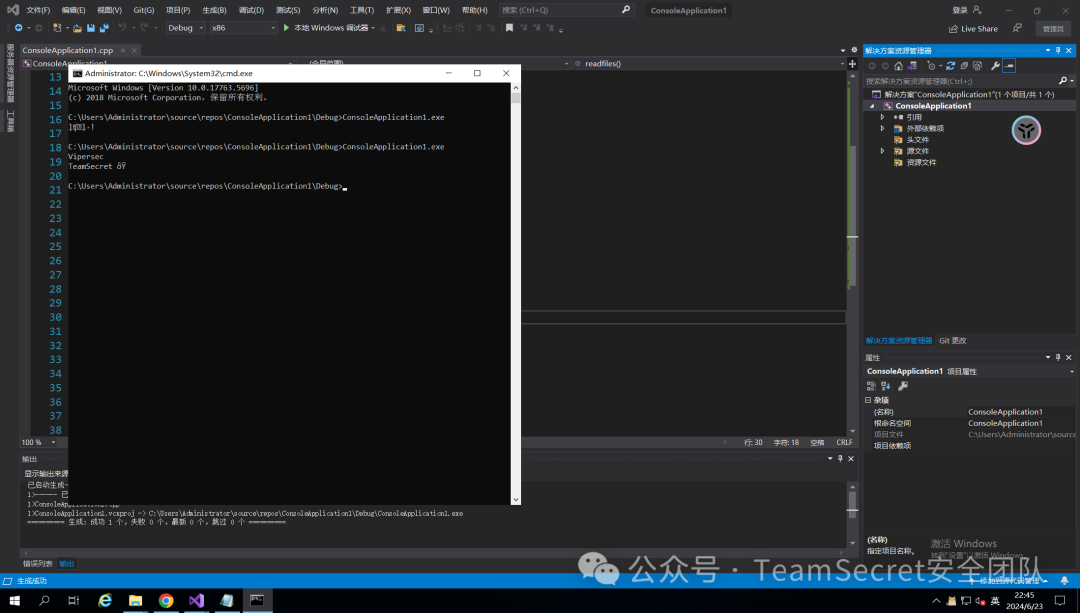Click the Open File folder icon in toolbar

(77, 28)
